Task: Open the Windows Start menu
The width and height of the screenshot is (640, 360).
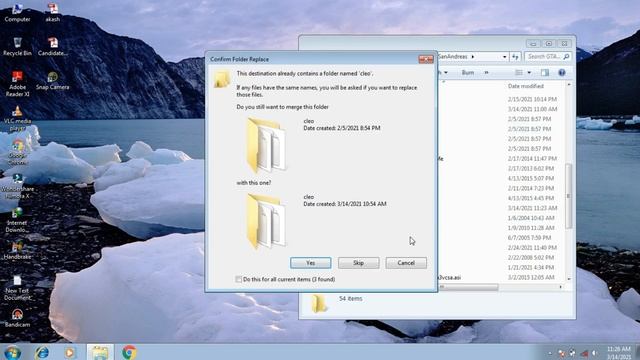Action: point(12,352)
